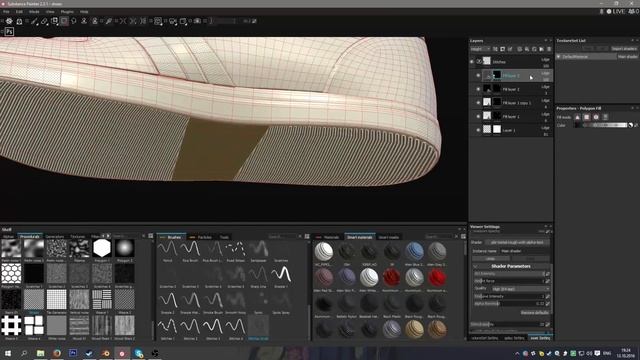Switch to the Alphas shelf tab
The width and height of the screenshot is (640, 360).
8,237
